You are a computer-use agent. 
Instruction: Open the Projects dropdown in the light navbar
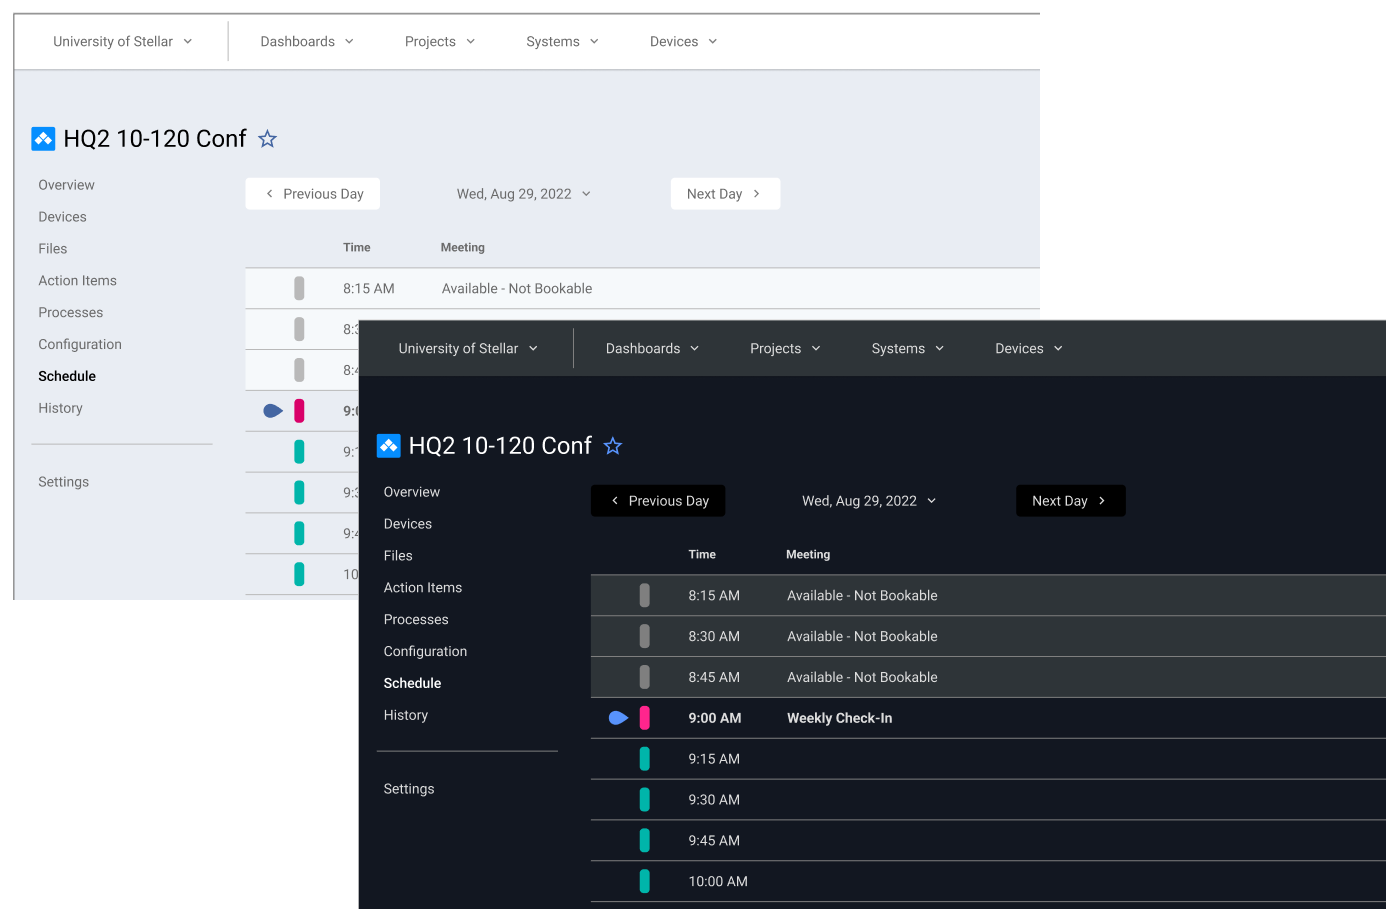[439, 41]
